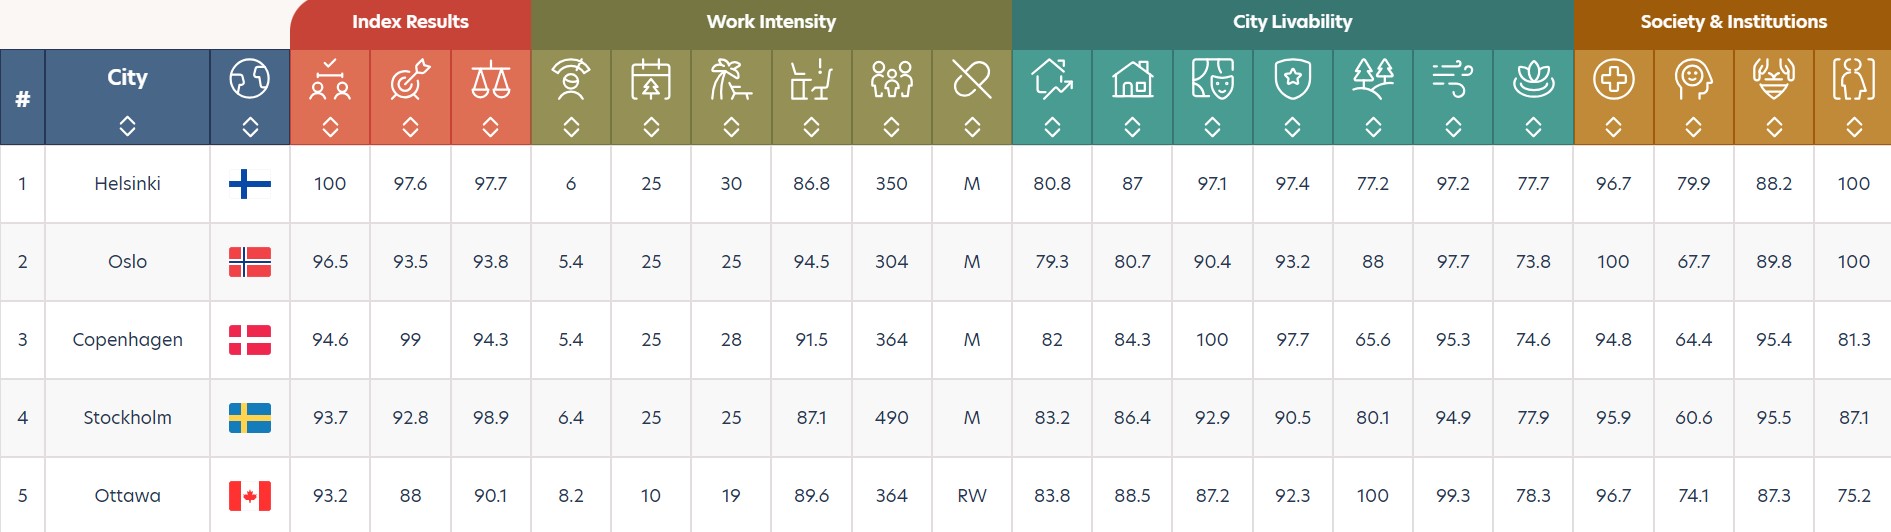The width and height of the screenshot is (1891, 532).
Task: Open the Index Results tab
Action: click(x=410, y=23)
